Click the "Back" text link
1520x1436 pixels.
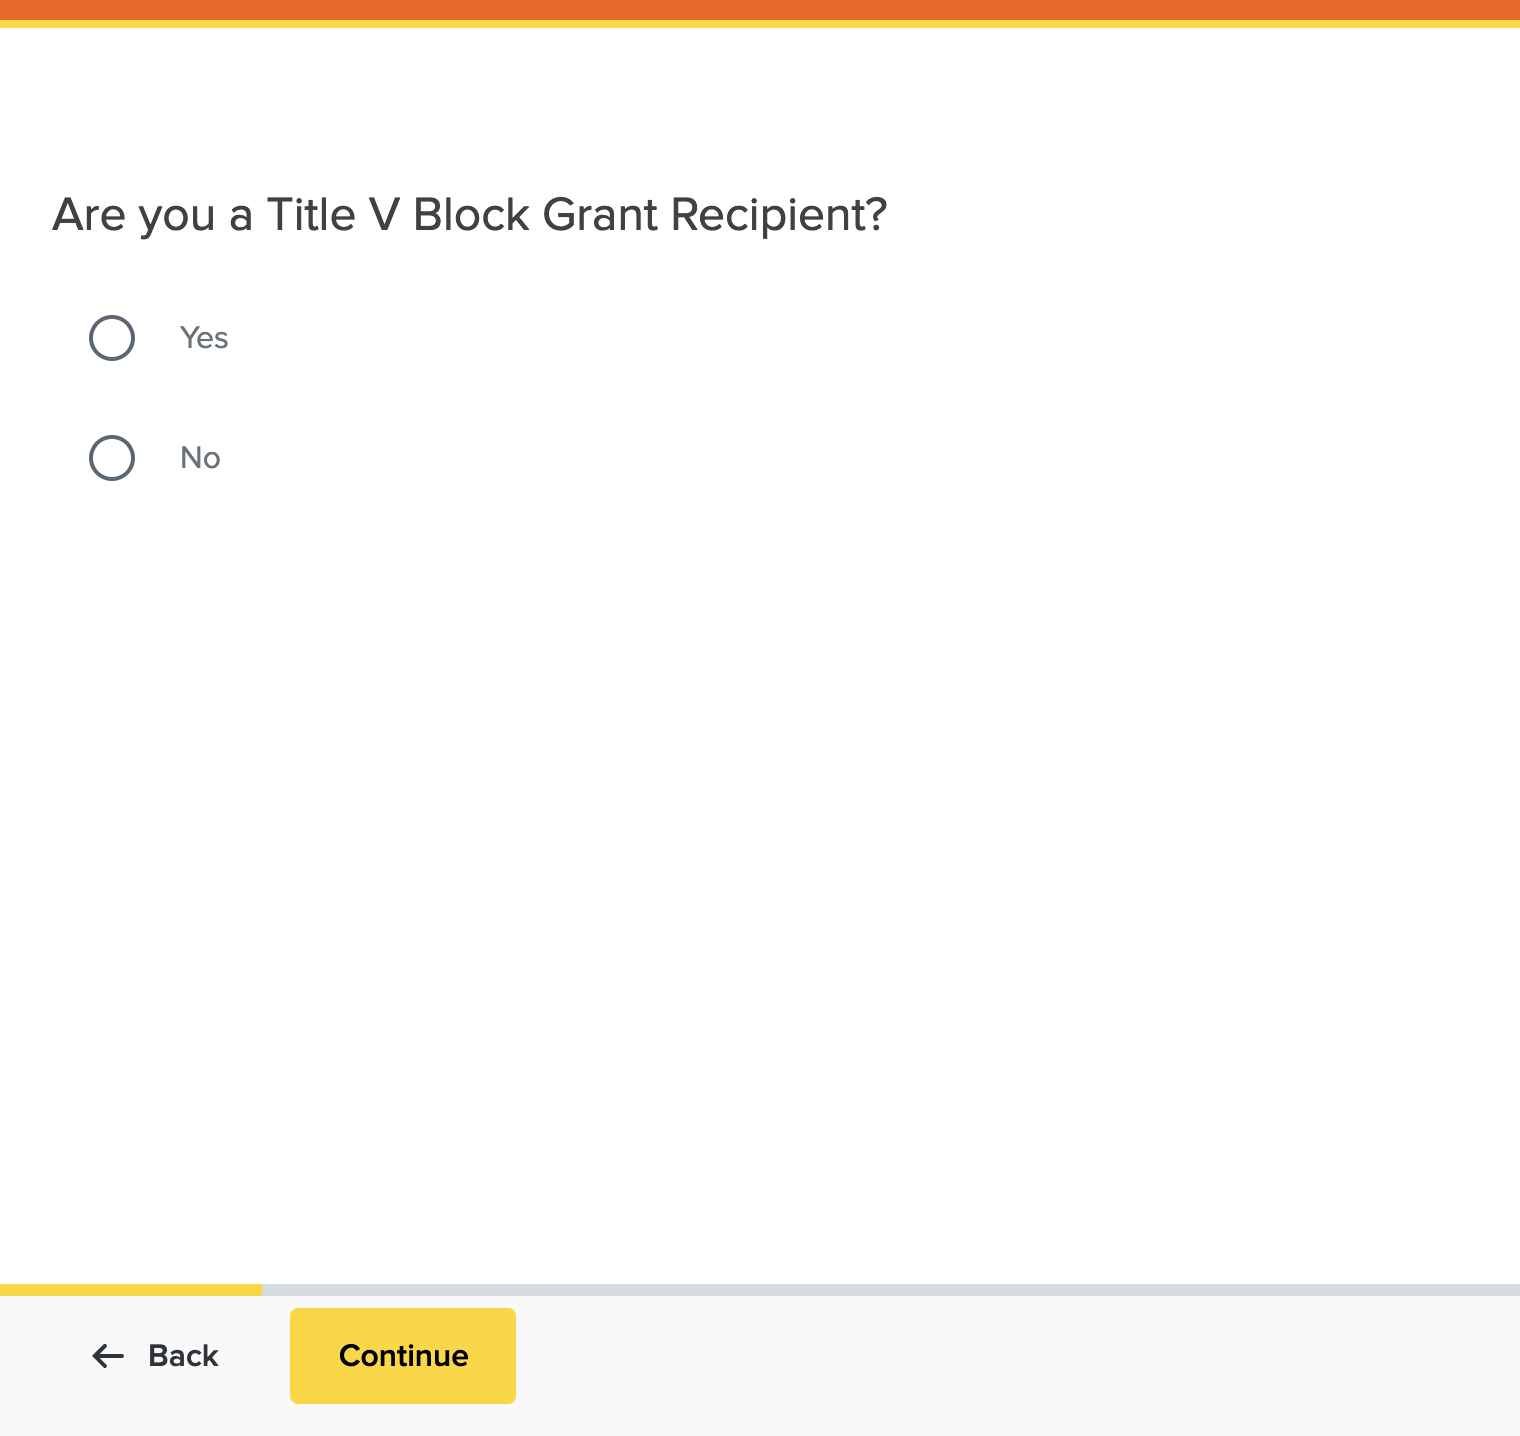pos(183,1356)
